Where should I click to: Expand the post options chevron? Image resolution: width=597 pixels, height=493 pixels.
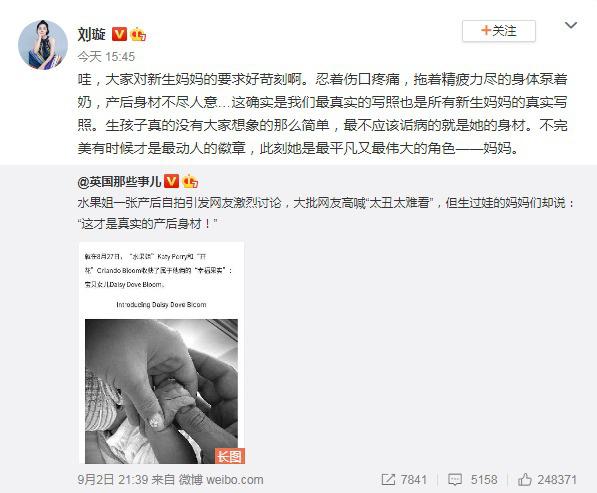pyautogui.click(x=571, y=25)
